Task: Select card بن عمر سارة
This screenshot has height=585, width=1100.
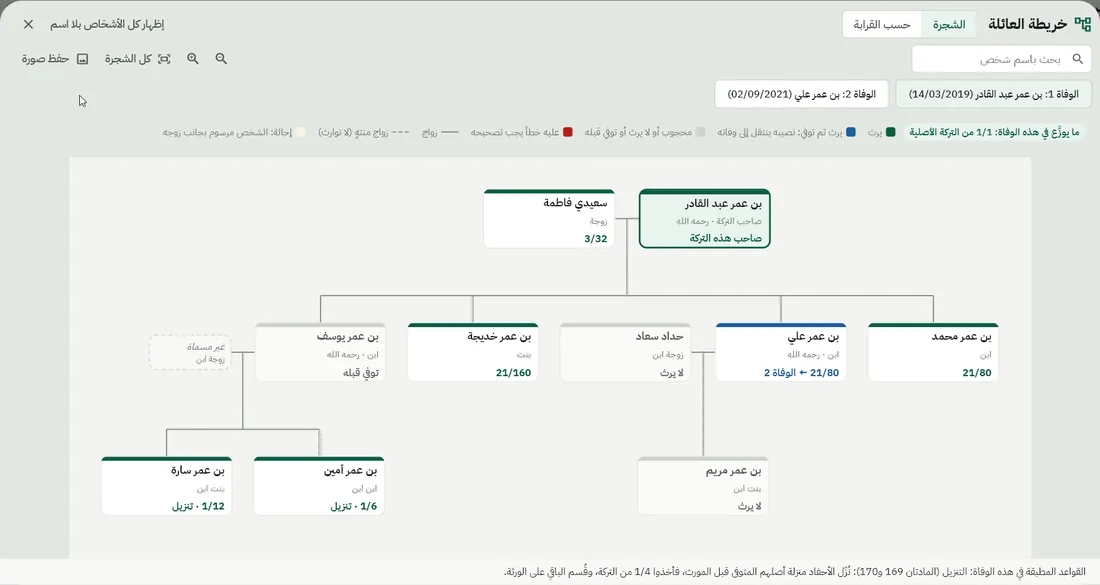Action: coord(166,486)
